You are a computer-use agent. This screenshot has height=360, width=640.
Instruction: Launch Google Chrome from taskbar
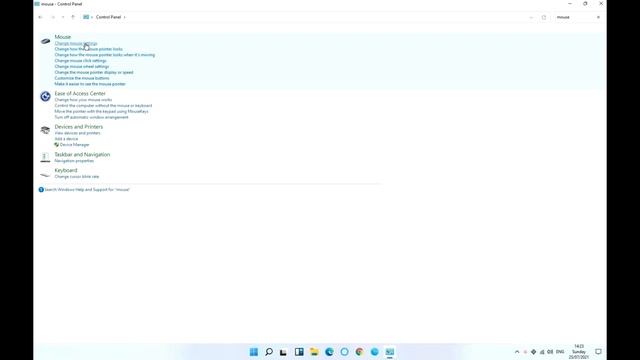(359, 352)
